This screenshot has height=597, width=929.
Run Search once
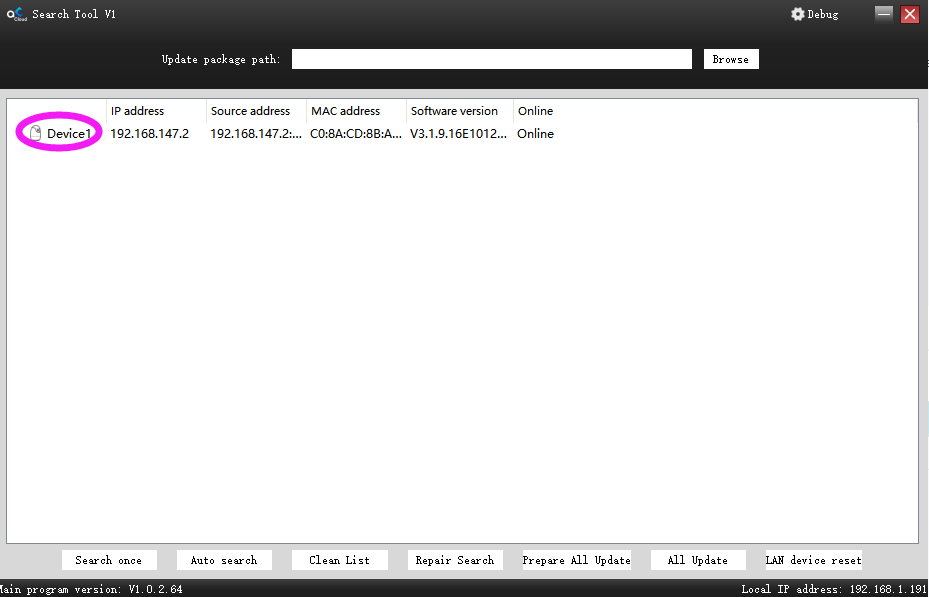point(109,560)
